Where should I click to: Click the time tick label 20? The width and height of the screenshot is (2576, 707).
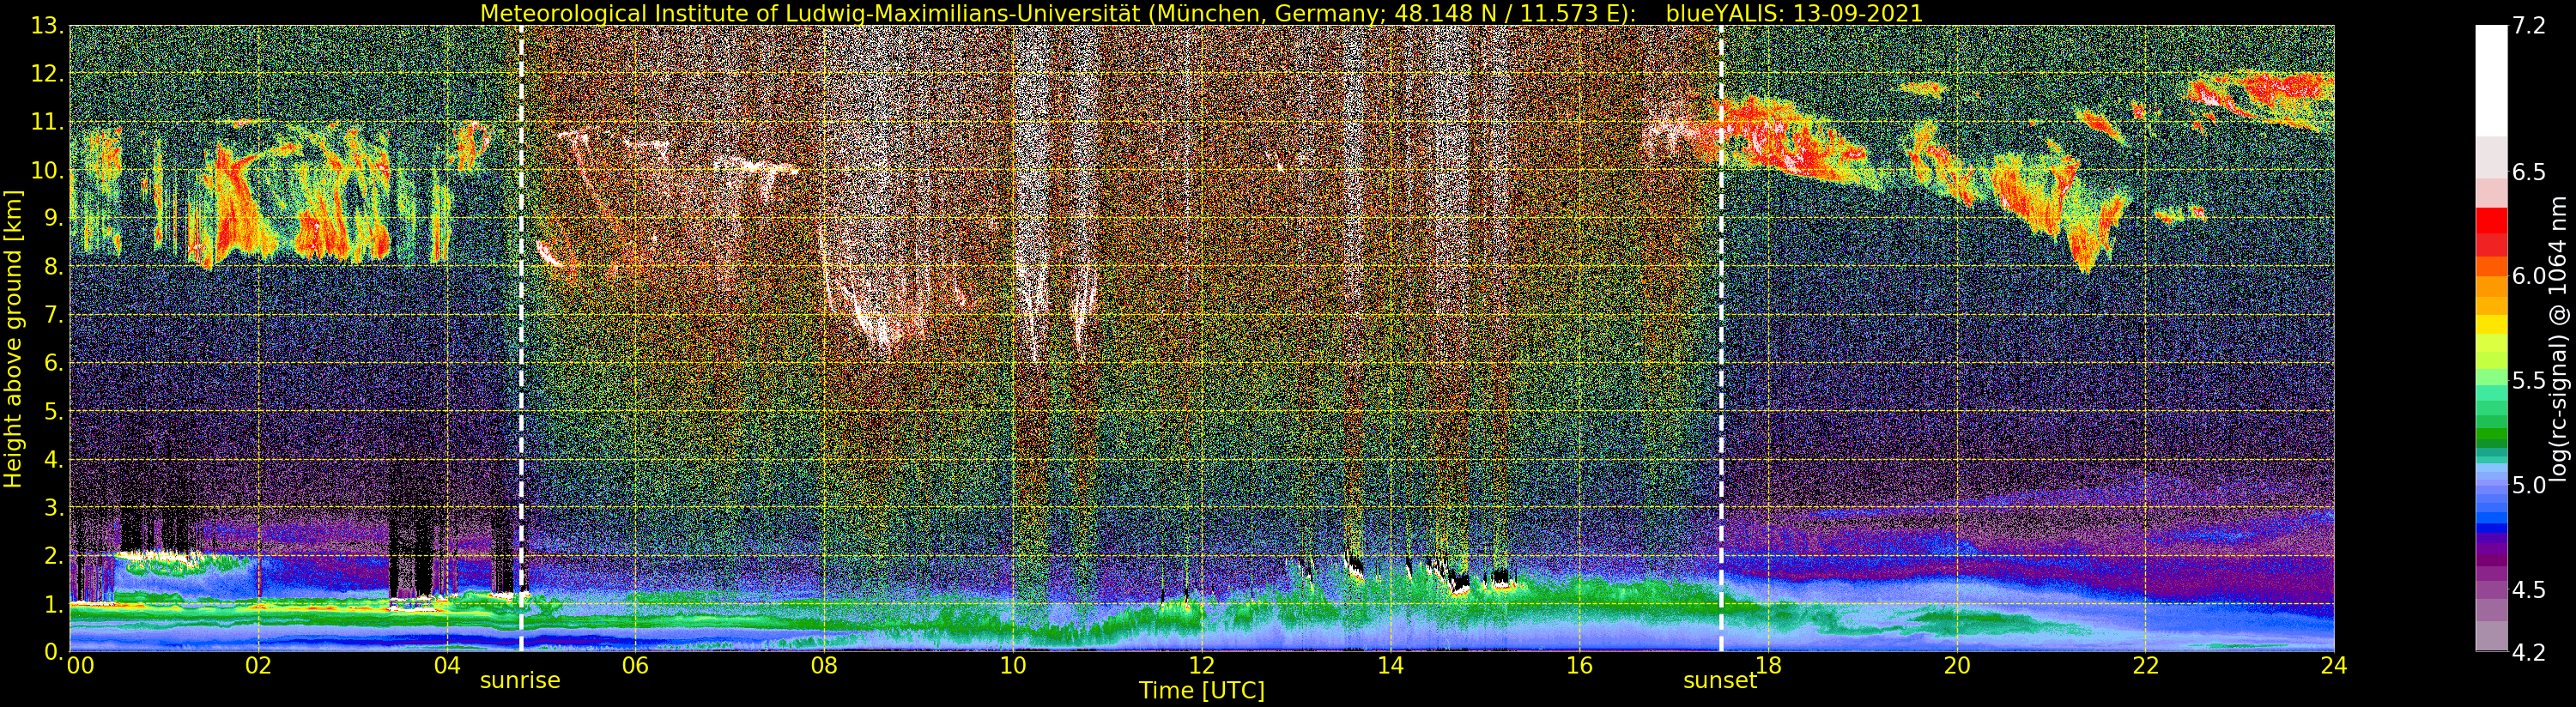click(1957, 666)
